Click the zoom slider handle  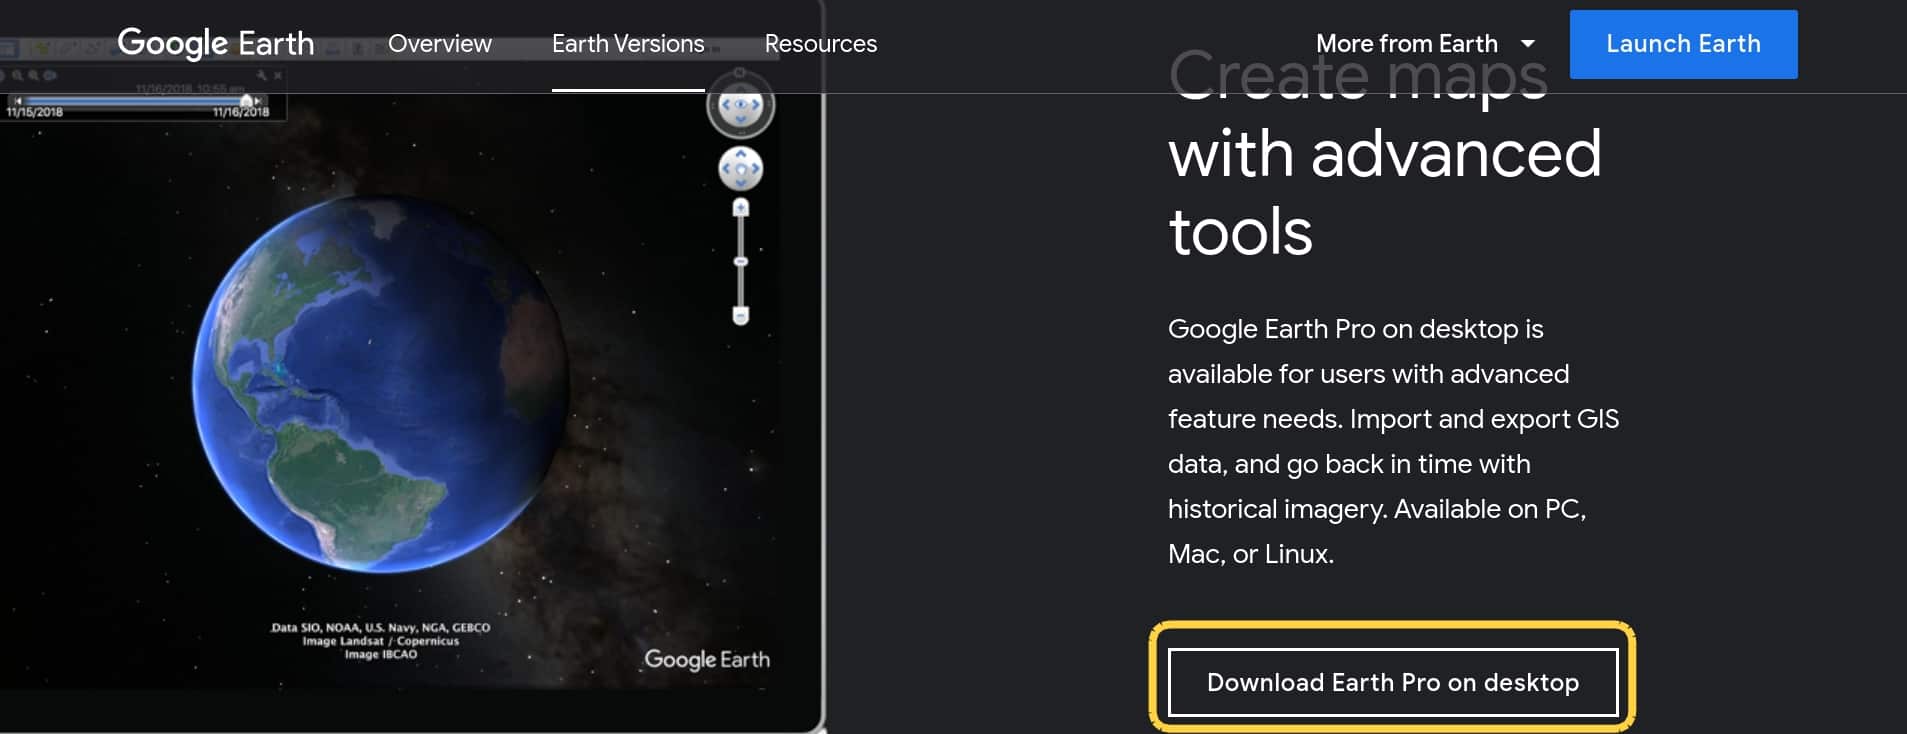pyautogui.click(x=741, y=261)
